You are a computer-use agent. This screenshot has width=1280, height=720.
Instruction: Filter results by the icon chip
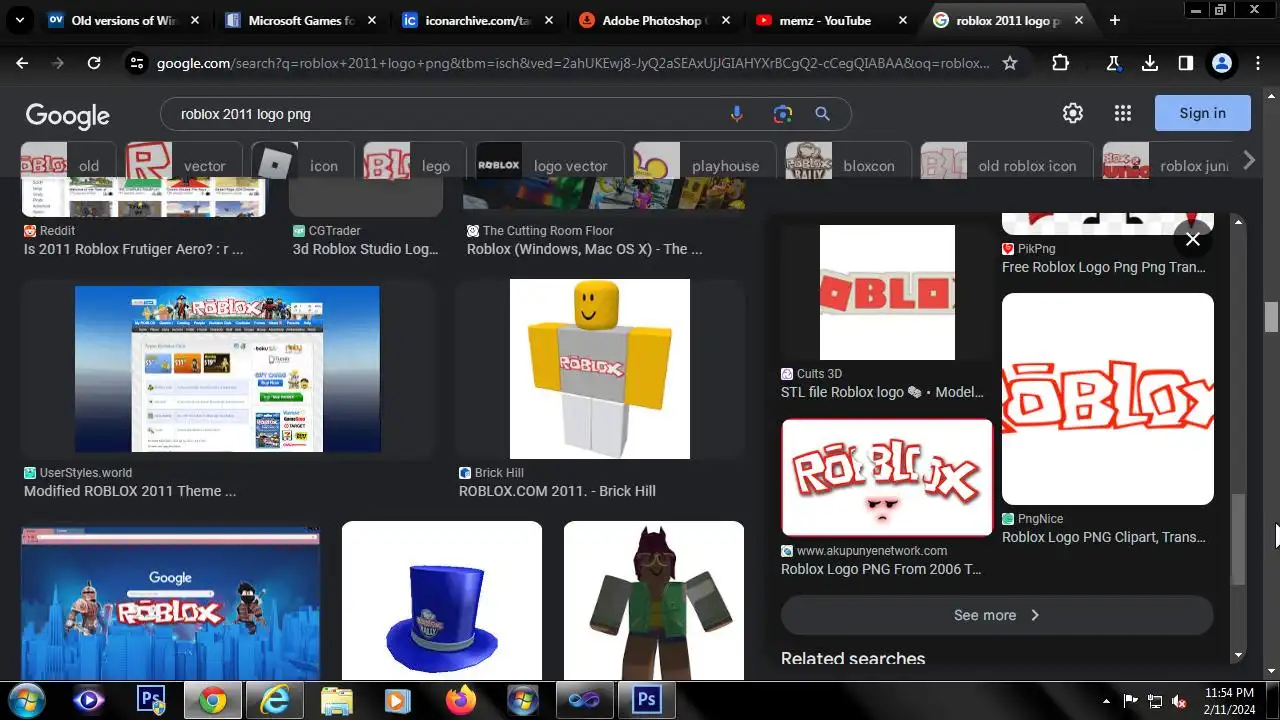303,163
